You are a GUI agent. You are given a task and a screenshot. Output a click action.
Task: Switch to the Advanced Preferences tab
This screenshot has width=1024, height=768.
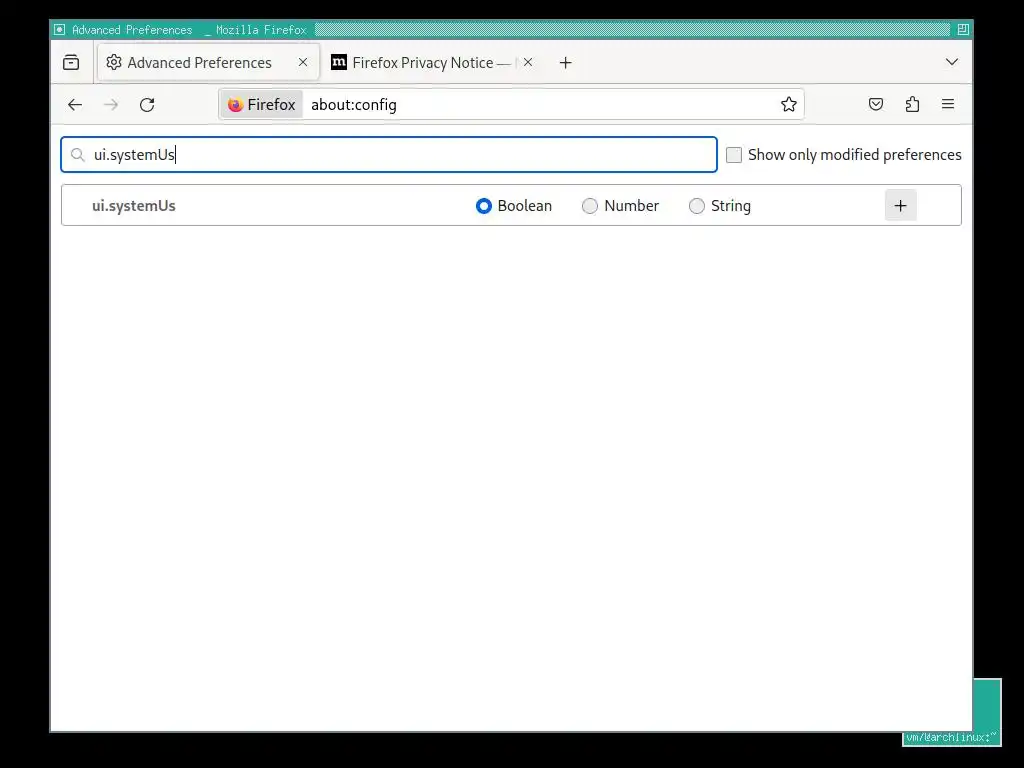pos(208,62)
